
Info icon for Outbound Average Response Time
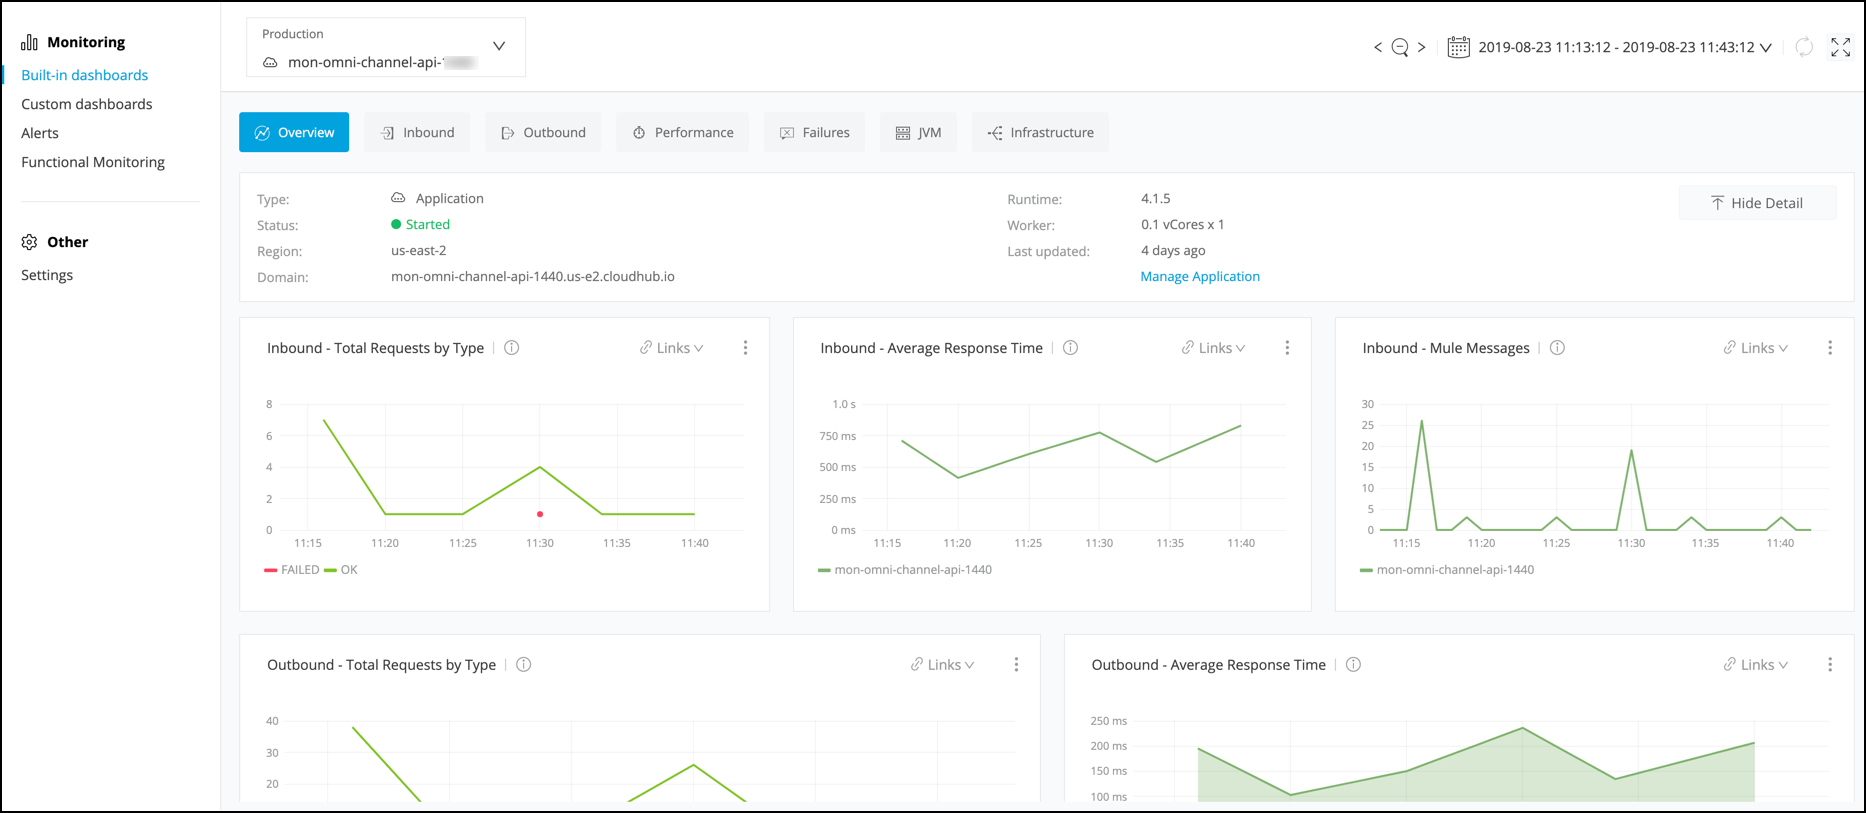[x=1353, y=665]
